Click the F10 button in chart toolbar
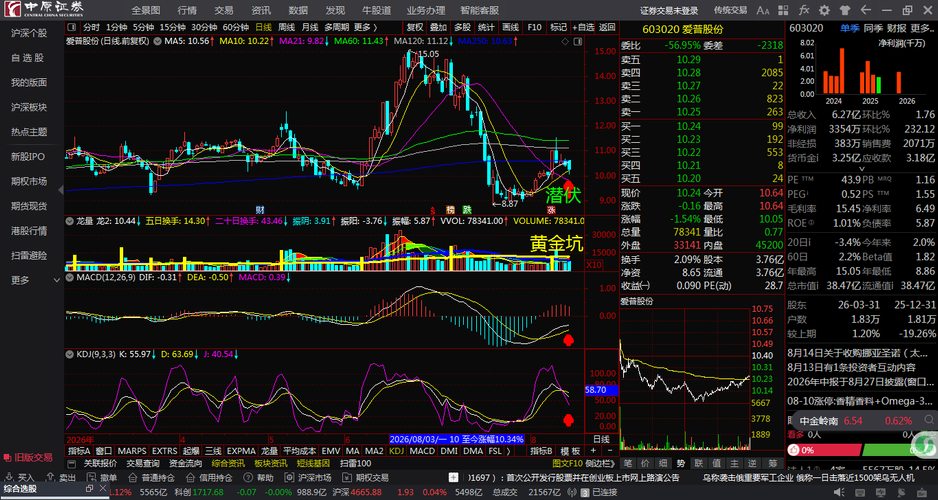 pos(535,27)
